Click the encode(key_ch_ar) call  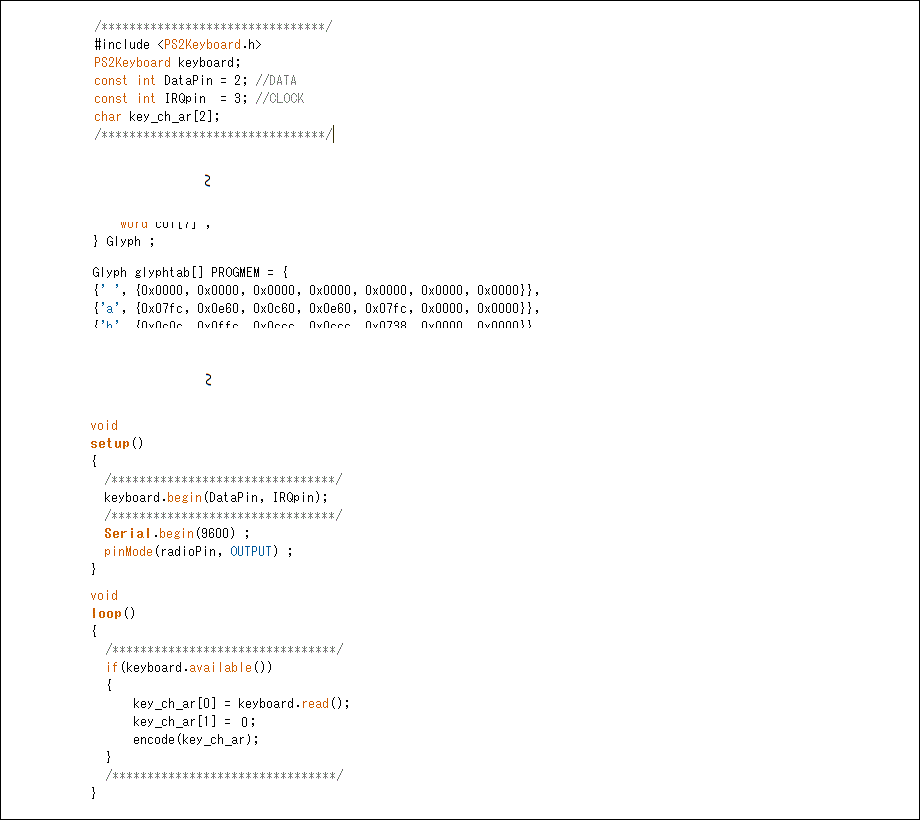pos(195,739)
